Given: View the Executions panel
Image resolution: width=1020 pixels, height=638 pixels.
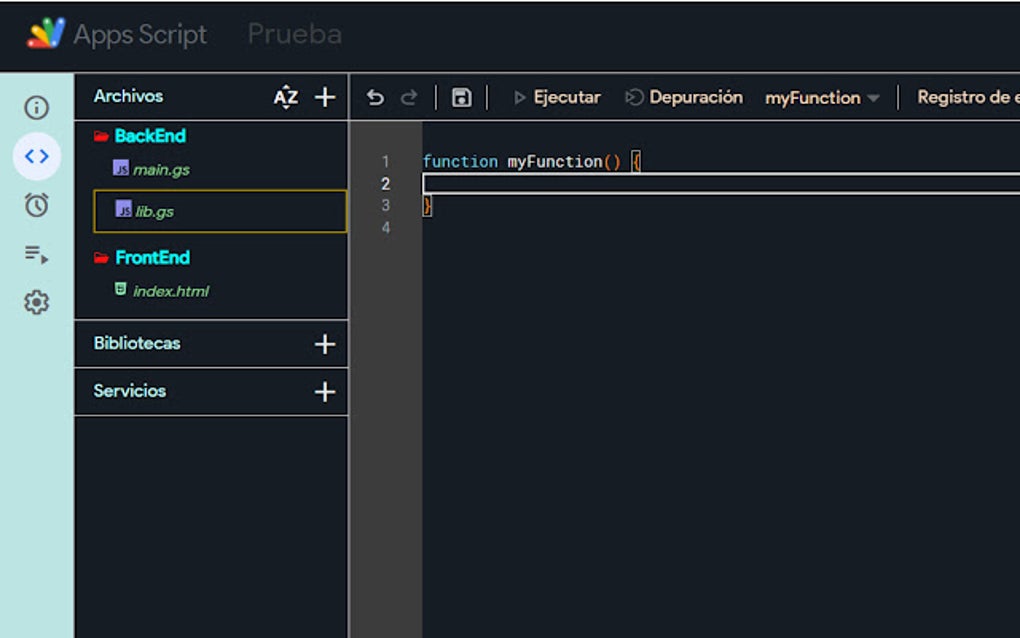Looking at the screenshot, I should point(36,255).
